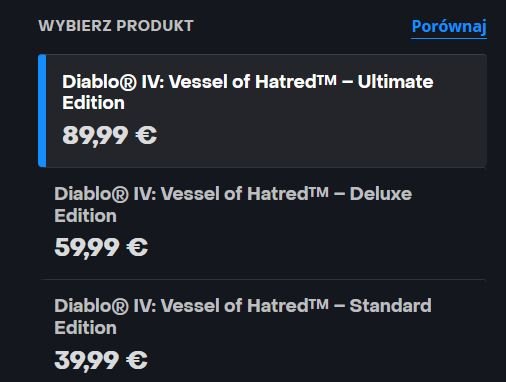Click the WYBIERZ PRODUKT heading
This screenshot has width=506, height=382.
pyautogui.click(x=116, y=26)
